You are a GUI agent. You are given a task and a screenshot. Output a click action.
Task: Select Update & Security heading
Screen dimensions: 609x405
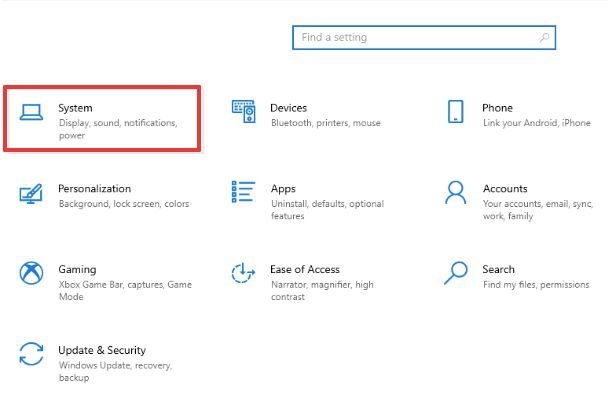[x=102, y=350]
